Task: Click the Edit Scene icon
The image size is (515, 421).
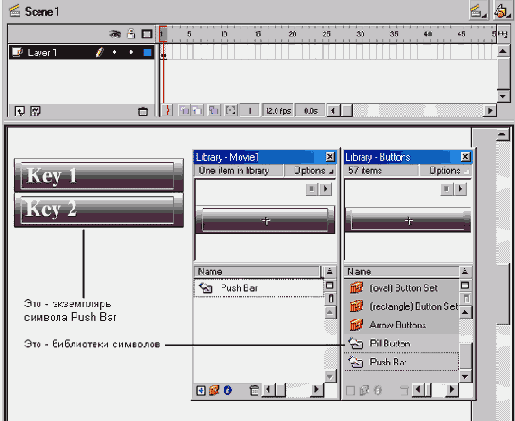Action: coord(479,11)
